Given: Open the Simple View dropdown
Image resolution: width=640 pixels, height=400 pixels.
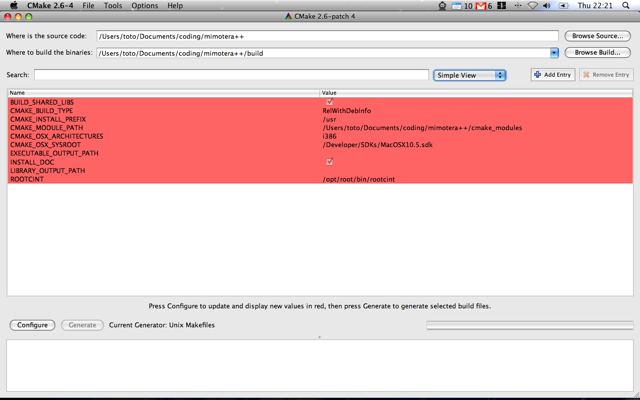Looking at the screenshot, I should pyautogui.click(x=469, y=75).
